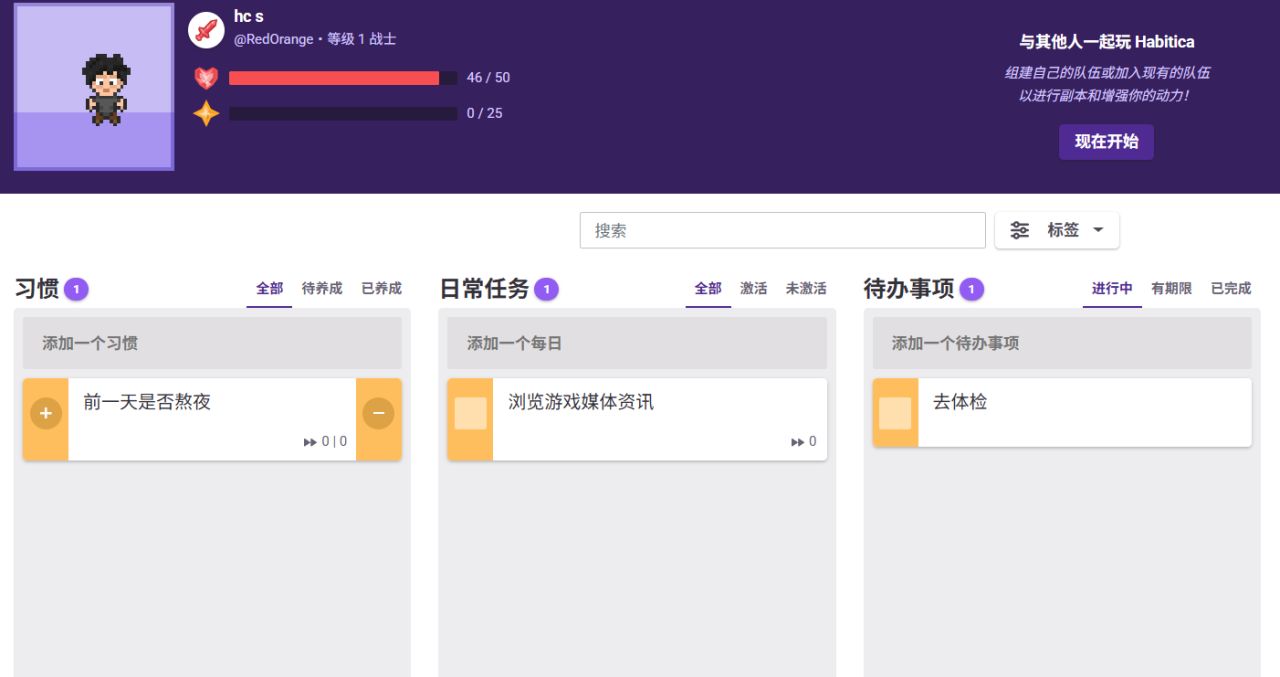The height and width of the screenshot is (677, 1280).
Task: Click the 现在开始 button
Action: [x=1106, y=142]
